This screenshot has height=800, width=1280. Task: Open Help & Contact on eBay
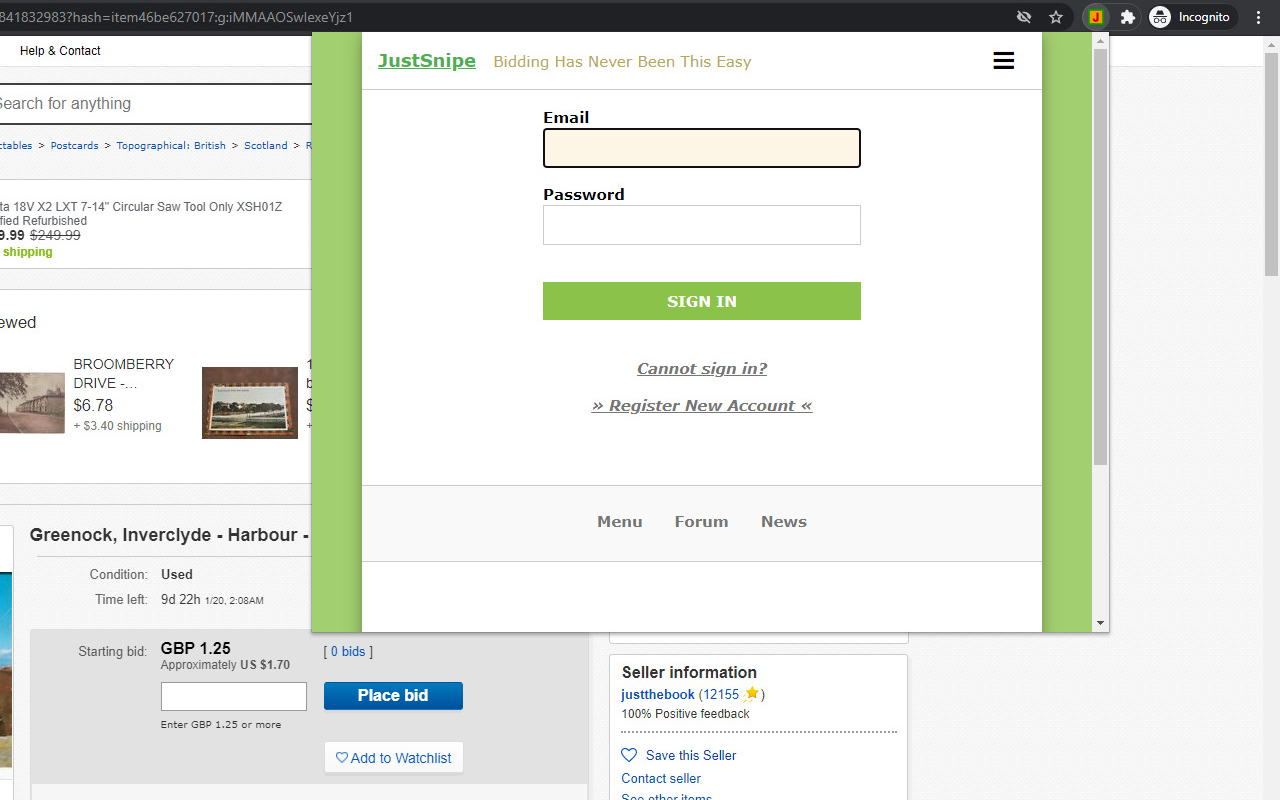[60, 51]
